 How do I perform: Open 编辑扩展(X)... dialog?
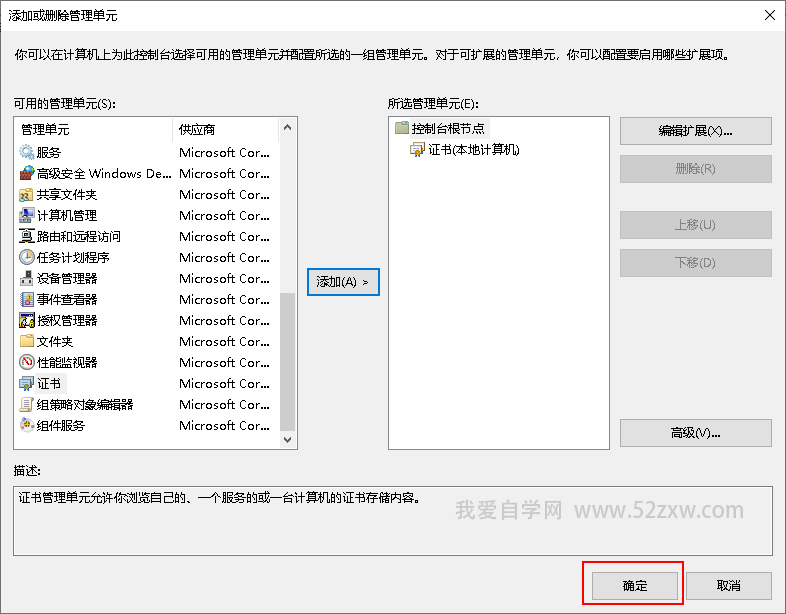695,131
